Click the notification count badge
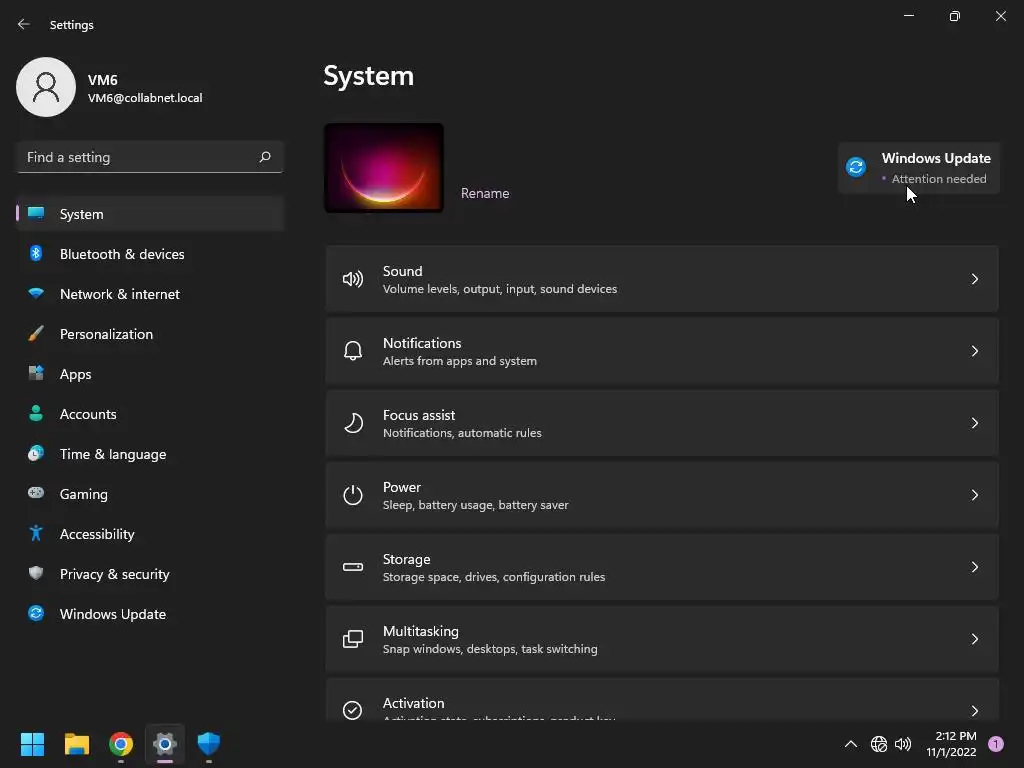1024x768 pixels. (996, 744)
